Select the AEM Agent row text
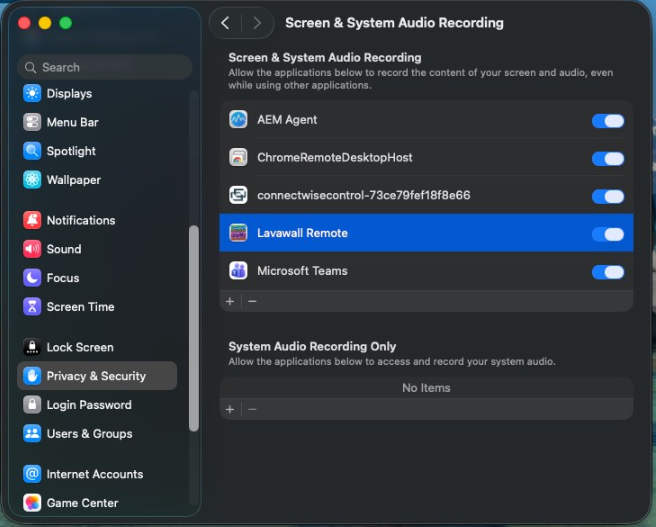656x527 pixels. [287, 120]
